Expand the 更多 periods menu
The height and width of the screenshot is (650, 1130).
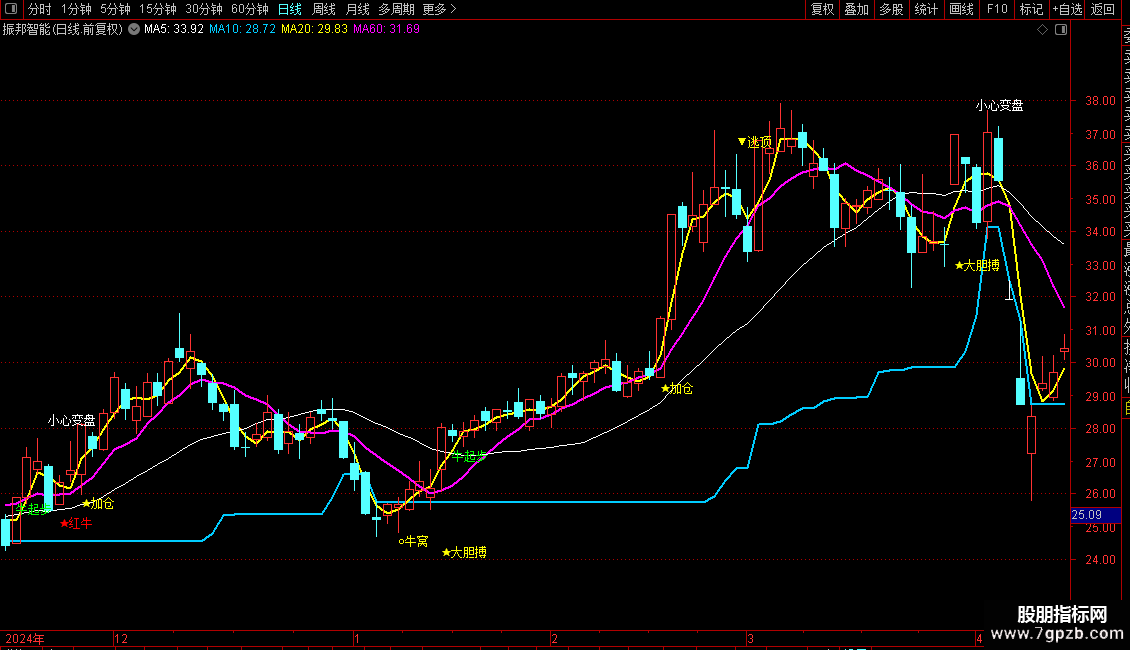[439, 9]
